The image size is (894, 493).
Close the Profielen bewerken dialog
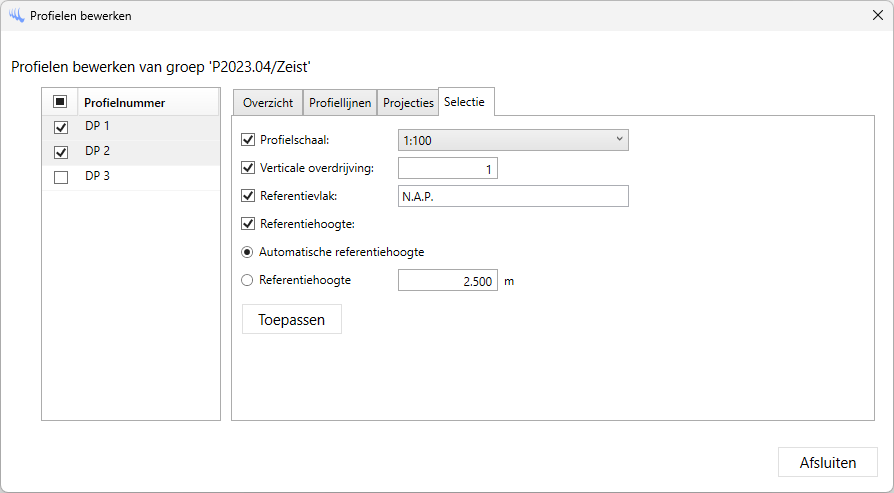click(x=877, y=16)
